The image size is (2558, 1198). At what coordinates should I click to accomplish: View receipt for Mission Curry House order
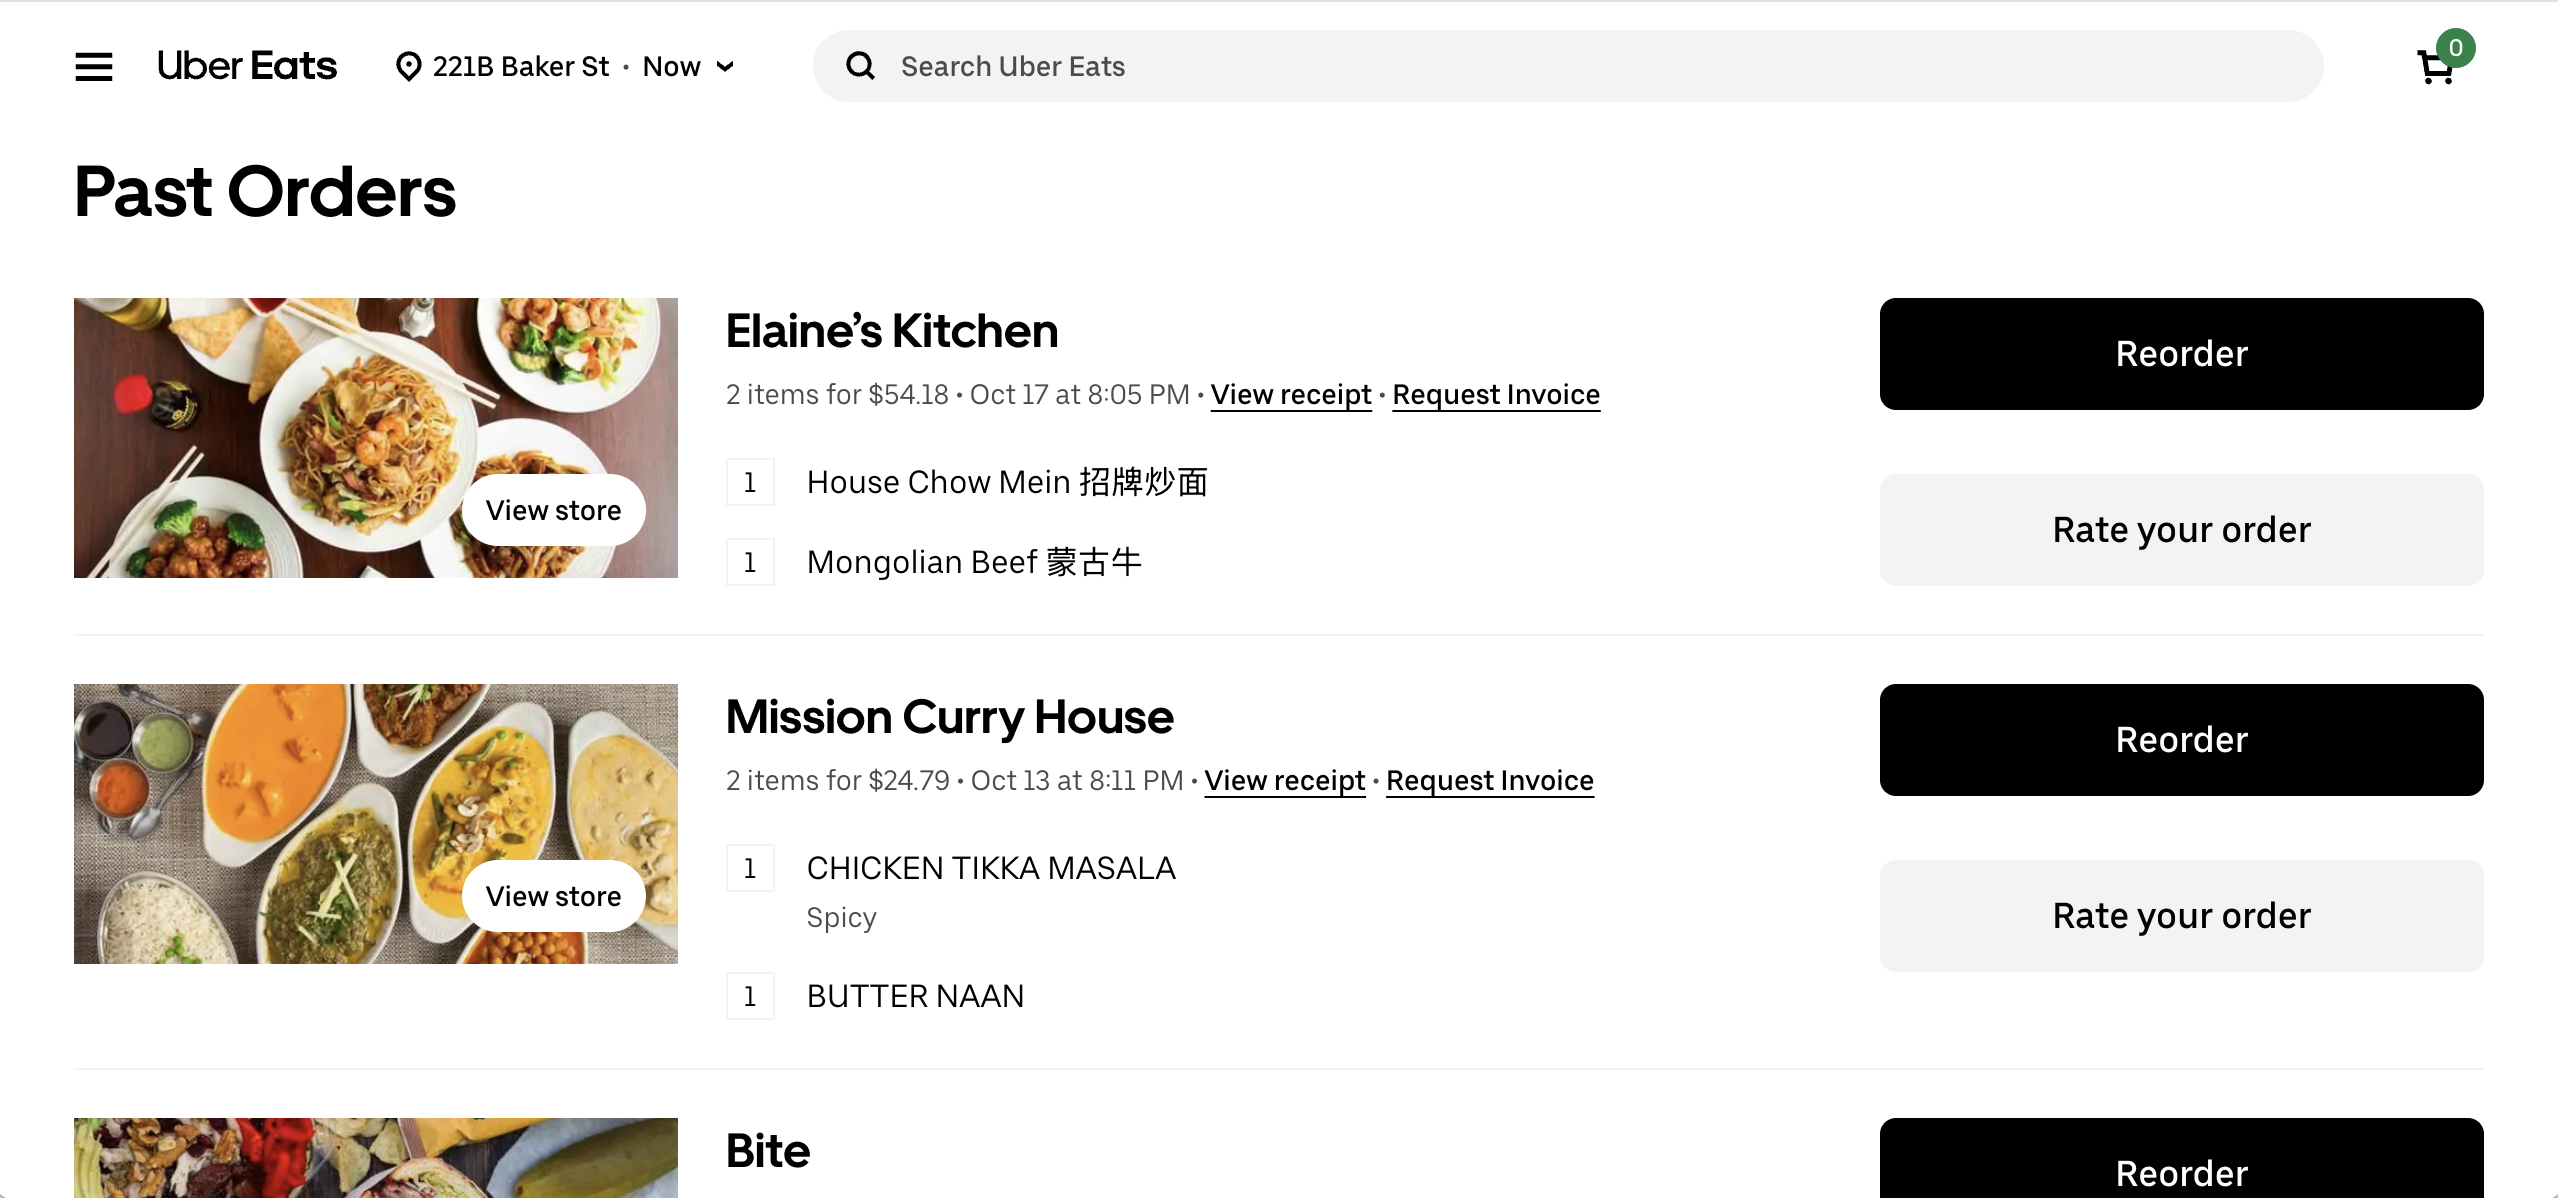coord(1284,781)
